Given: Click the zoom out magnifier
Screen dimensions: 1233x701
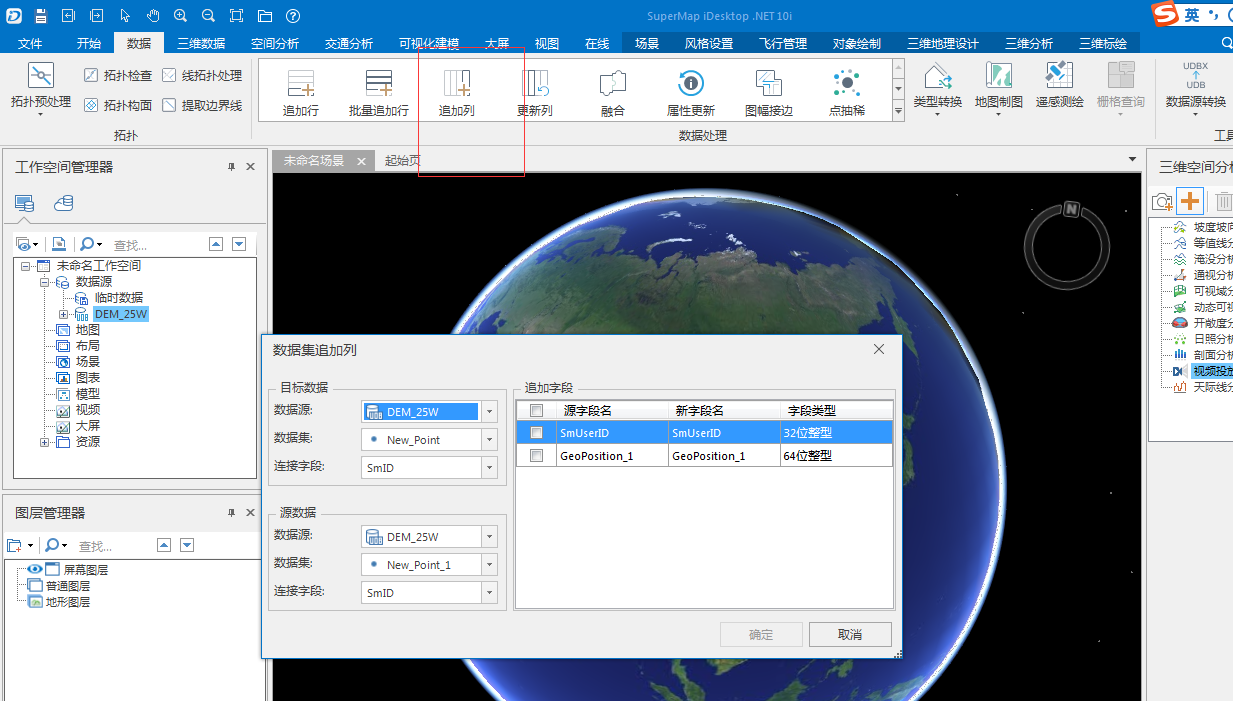Looking at the screenshot, I should (x=208, y=16).
